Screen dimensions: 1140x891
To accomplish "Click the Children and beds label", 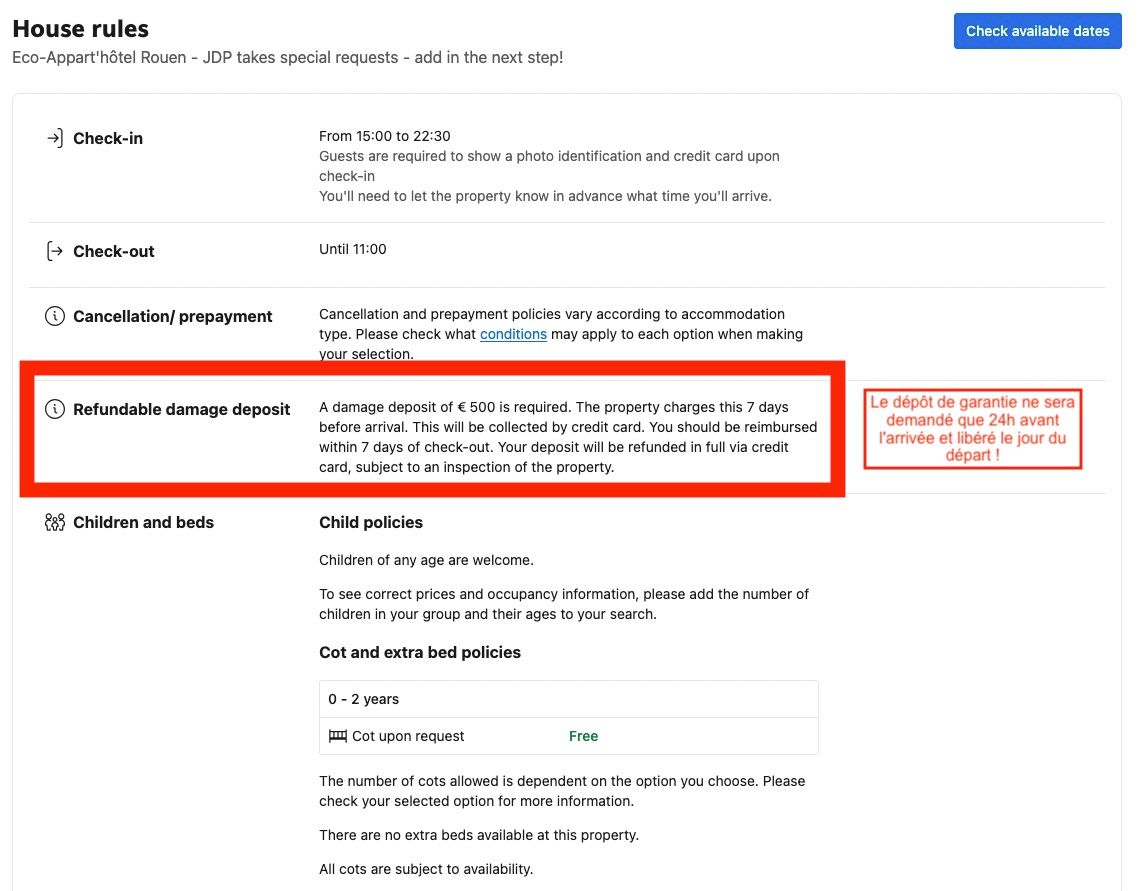I will [x=143, y=522].
